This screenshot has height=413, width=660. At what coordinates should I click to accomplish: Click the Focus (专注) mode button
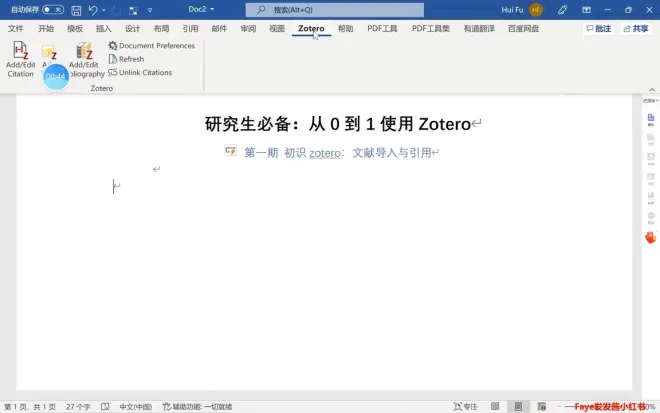point(466,407)
